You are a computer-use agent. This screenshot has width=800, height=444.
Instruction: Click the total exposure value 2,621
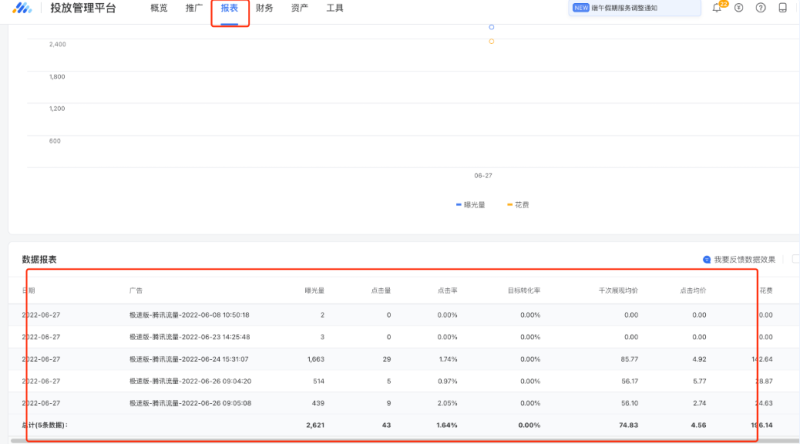click(315, 425)
